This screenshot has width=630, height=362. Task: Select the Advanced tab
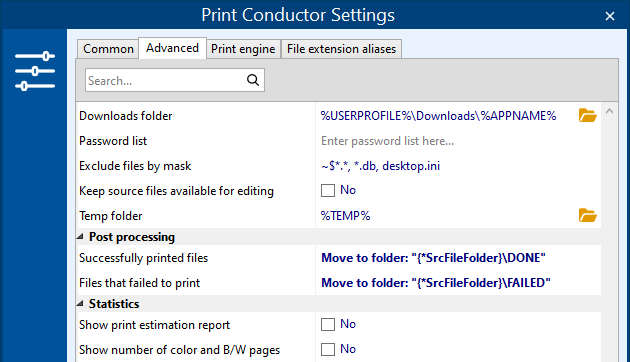pyautogui.click(x=172, y=48)
